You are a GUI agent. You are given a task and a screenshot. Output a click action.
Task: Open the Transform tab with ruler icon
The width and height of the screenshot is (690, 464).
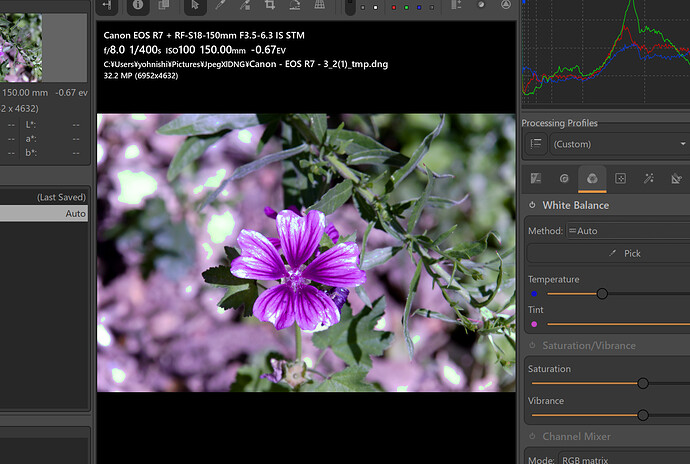pyautogui.click(x=677, y=179)
